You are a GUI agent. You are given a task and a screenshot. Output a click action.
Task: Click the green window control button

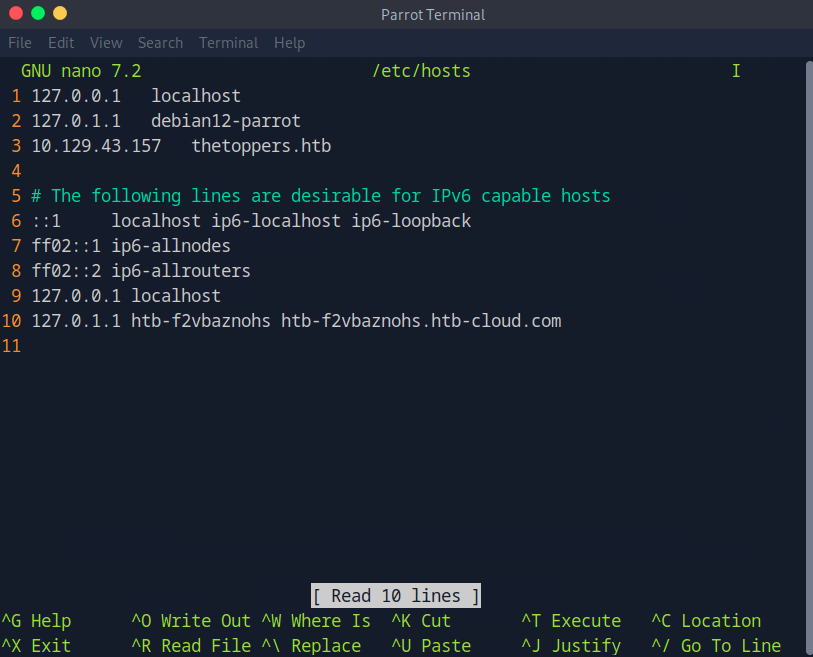pos(38,13)
